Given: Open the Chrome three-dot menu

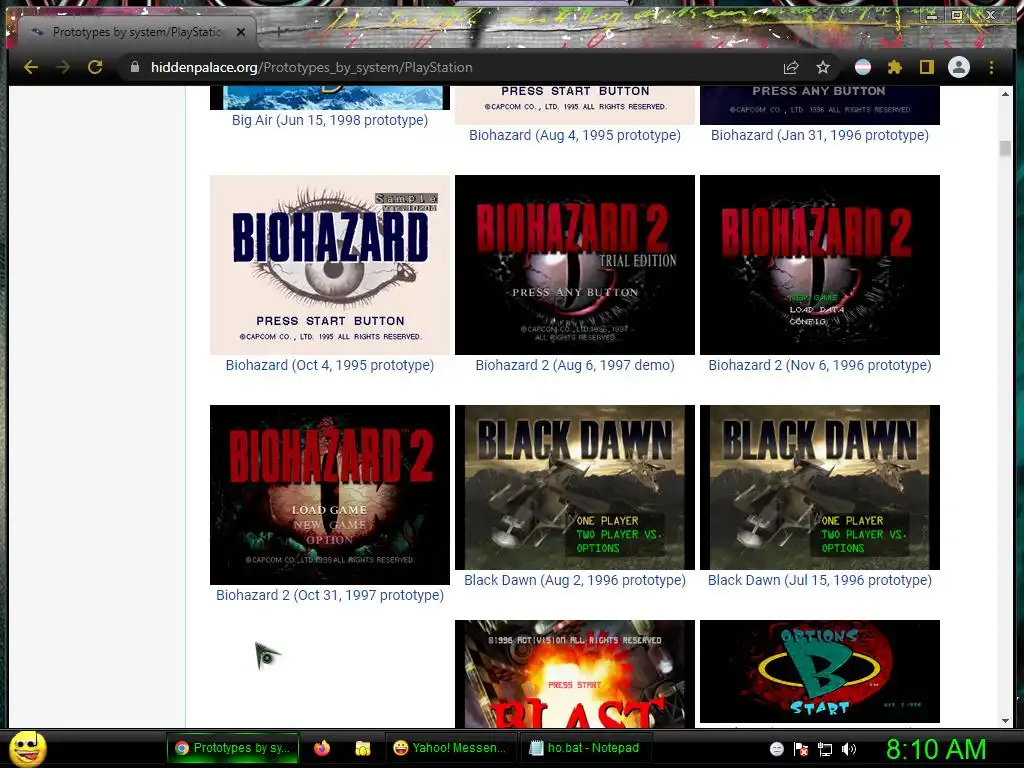Looking at the screenshot, I should (x=991, y=67).
